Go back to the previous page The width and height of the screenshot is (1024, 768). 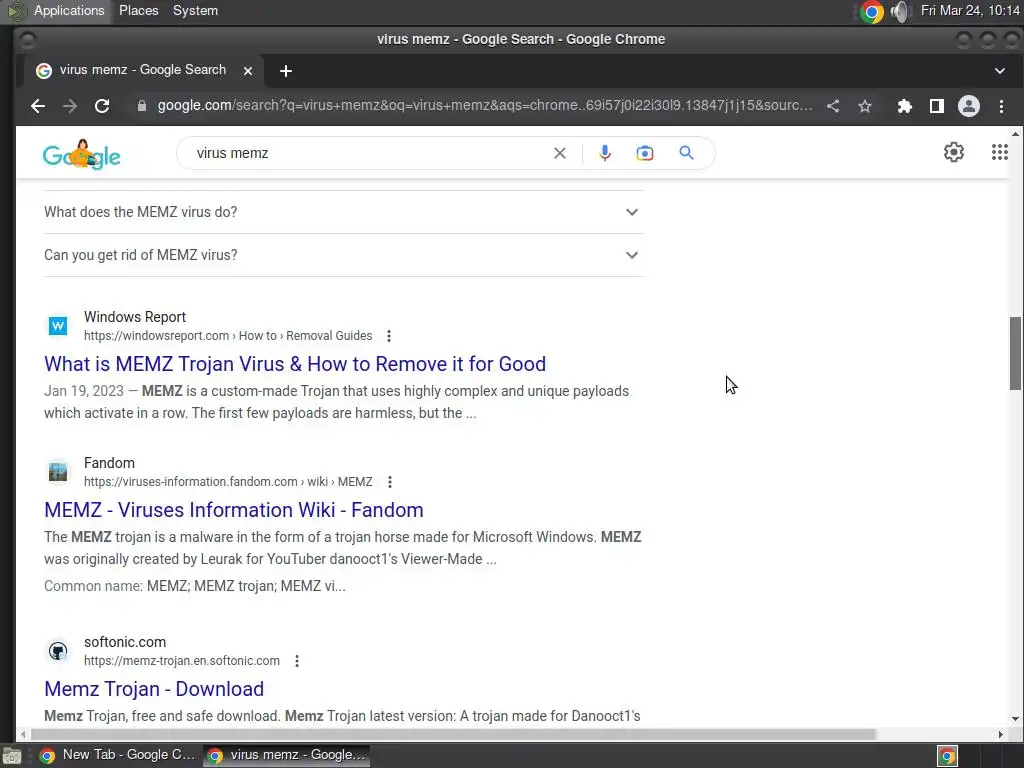pyautogui.click(x=38, y=106)
